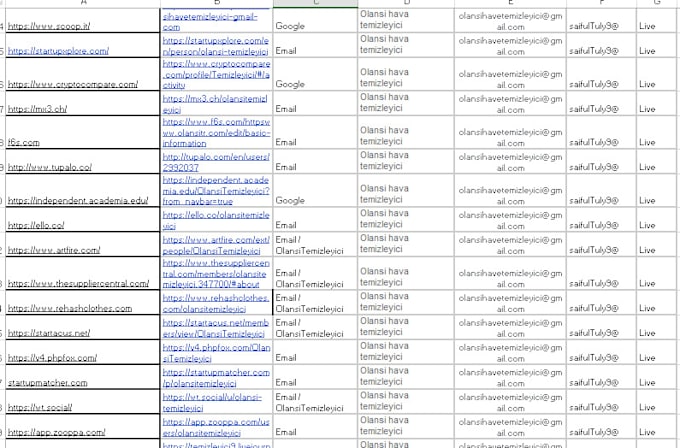Open the https://www.artfire.com/ link in column A
Screen dimensions: 680x448
(54, 250)
